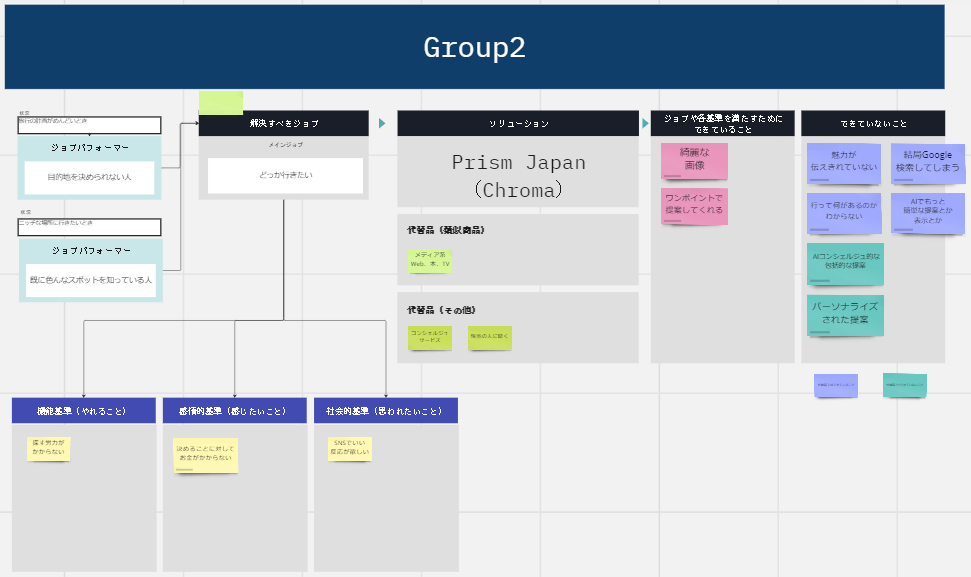Click the teal arrow after ソリューション header
This screenshot has width=971, height=577.
click(645, 123)
